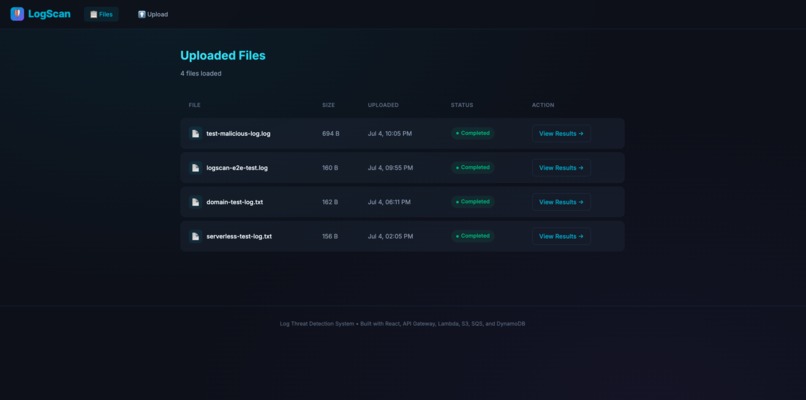This screenshot has height=400, width=806.
Task: Click the UPLOADED column header
Action: [383, 105]
